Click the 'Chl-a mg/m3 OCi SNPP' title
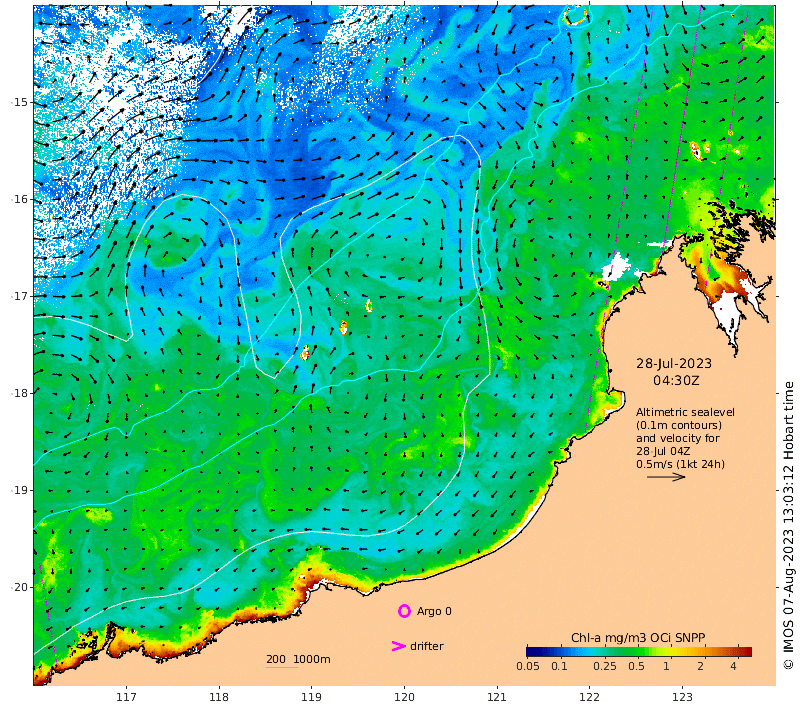The height and width of the screenshot is (710, 800). (638, 638)
